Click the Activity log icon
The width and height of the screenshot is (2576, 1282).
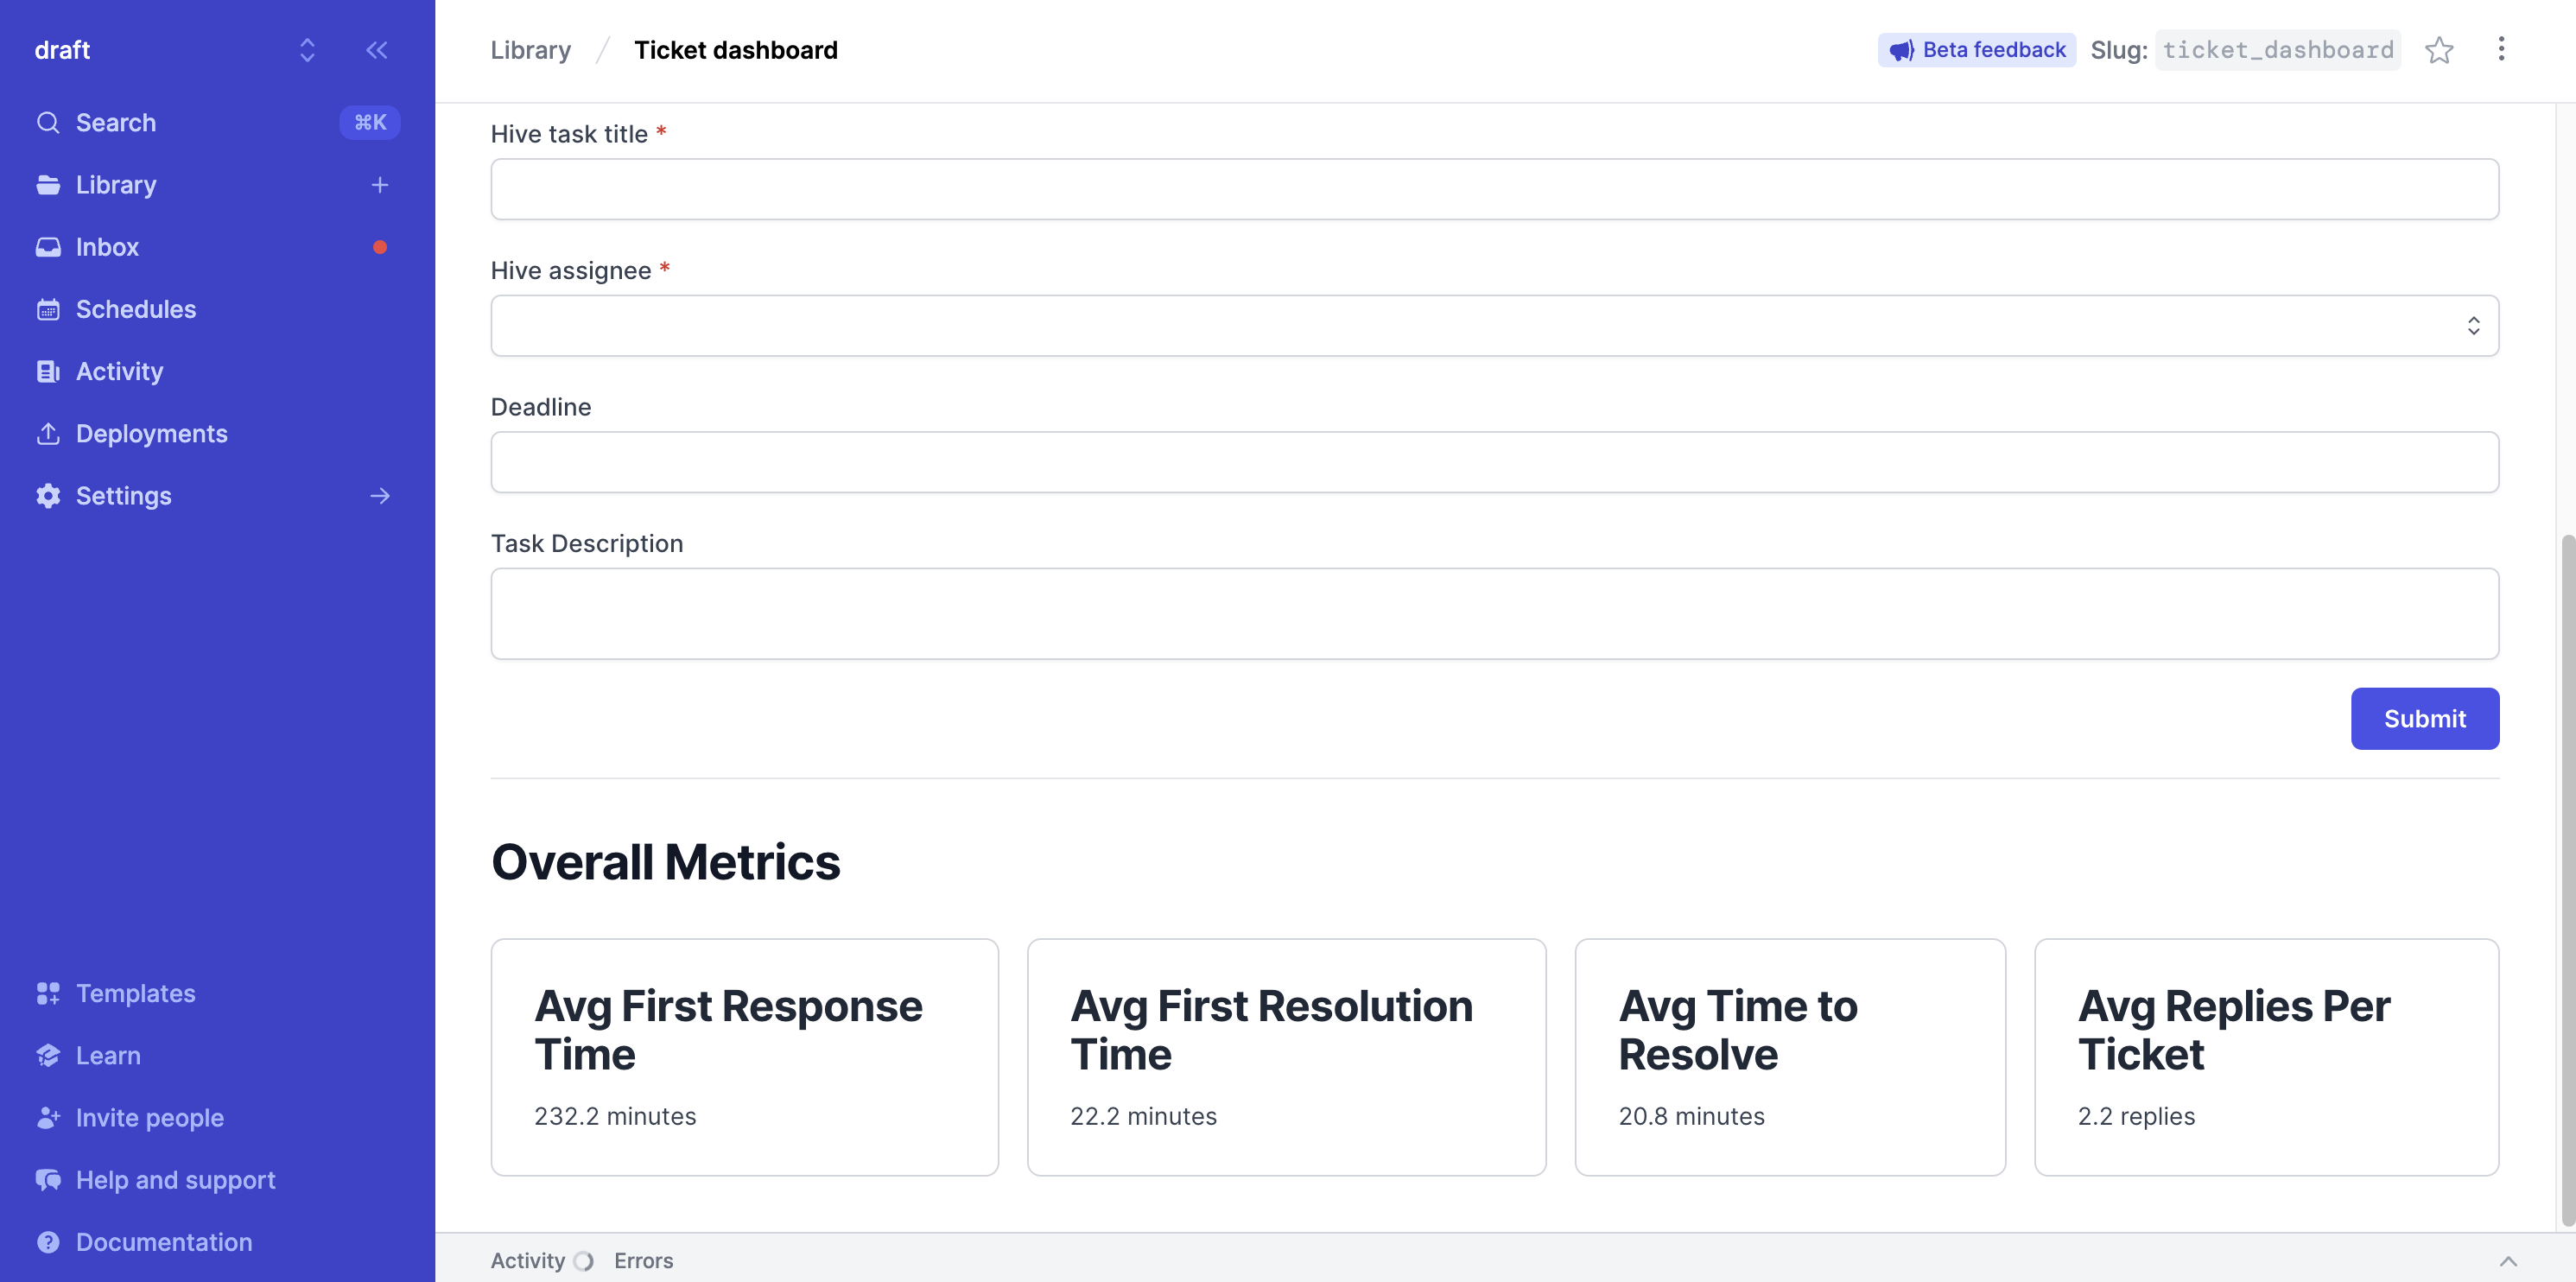tap(48, 371)
